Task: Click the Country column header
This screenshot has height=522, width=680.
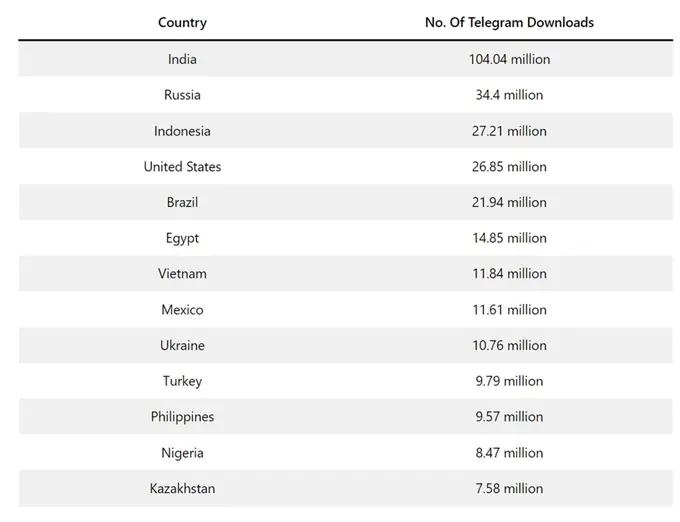Action: click(x=182, y=22)
